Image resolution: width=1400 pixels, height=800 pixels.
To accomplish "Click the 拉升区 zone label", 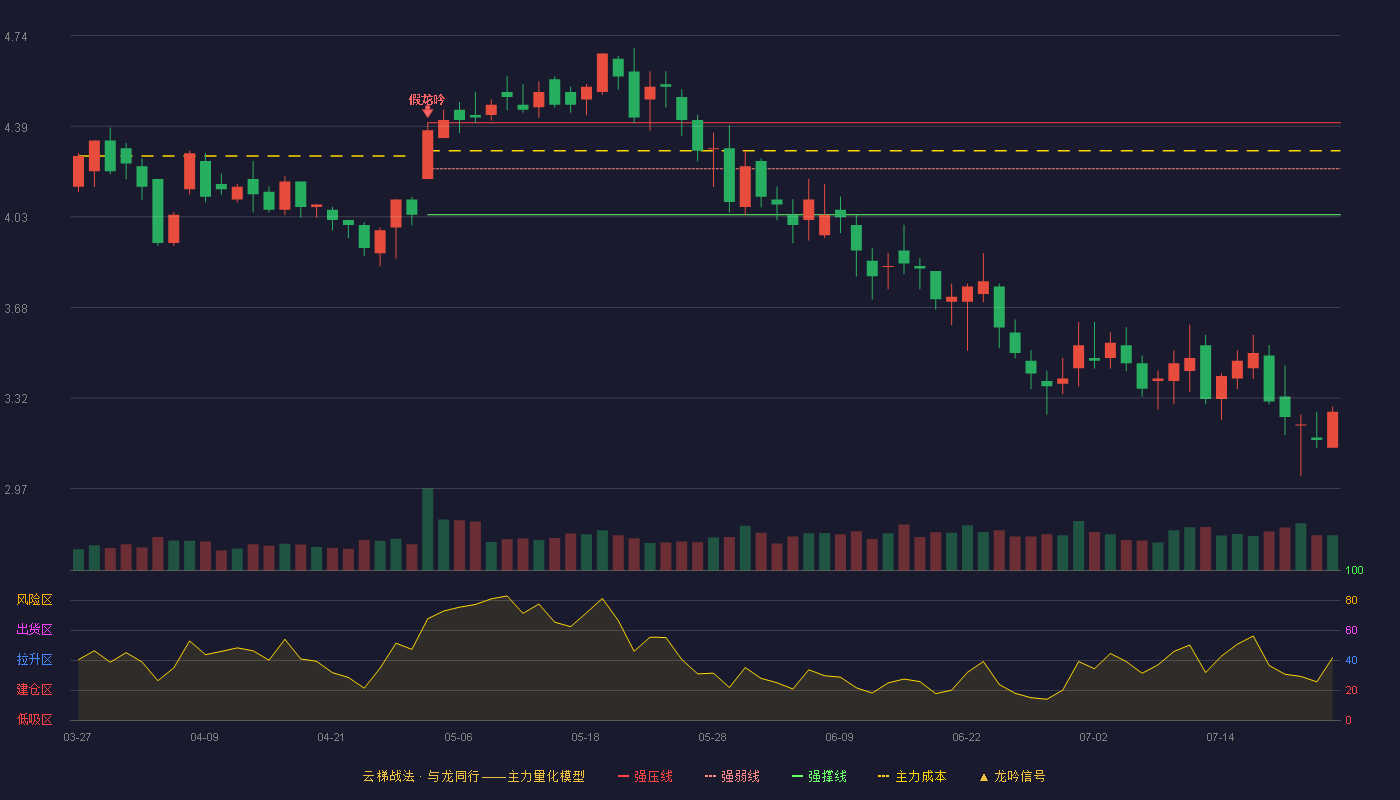I will [x=34, y=660].
